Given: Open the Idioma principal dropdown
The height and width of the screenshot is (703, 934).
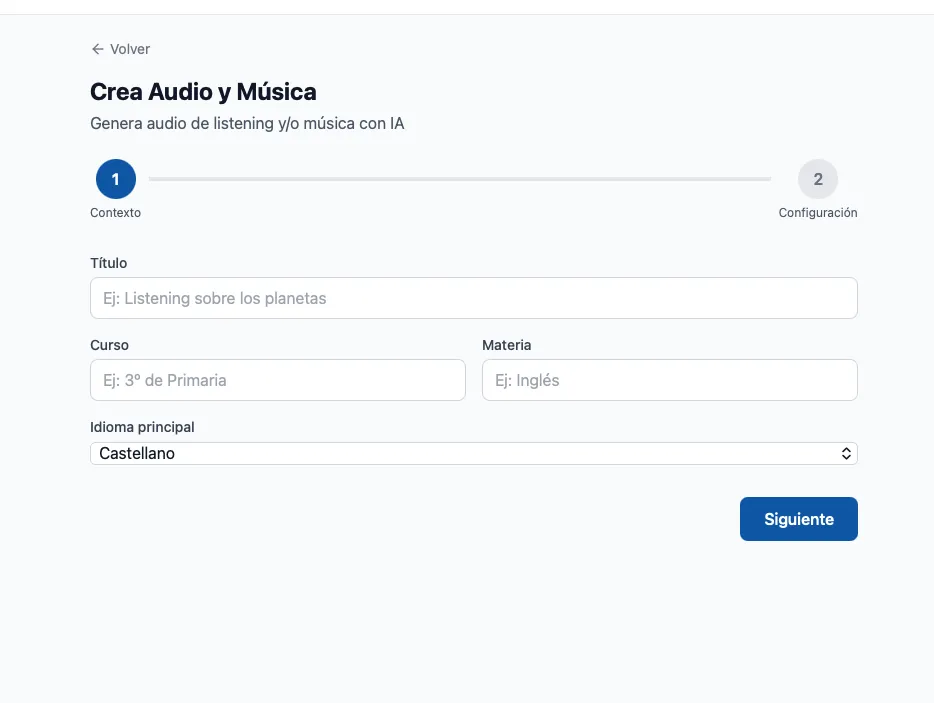Looking at the screenshot, I should [474, 453].
